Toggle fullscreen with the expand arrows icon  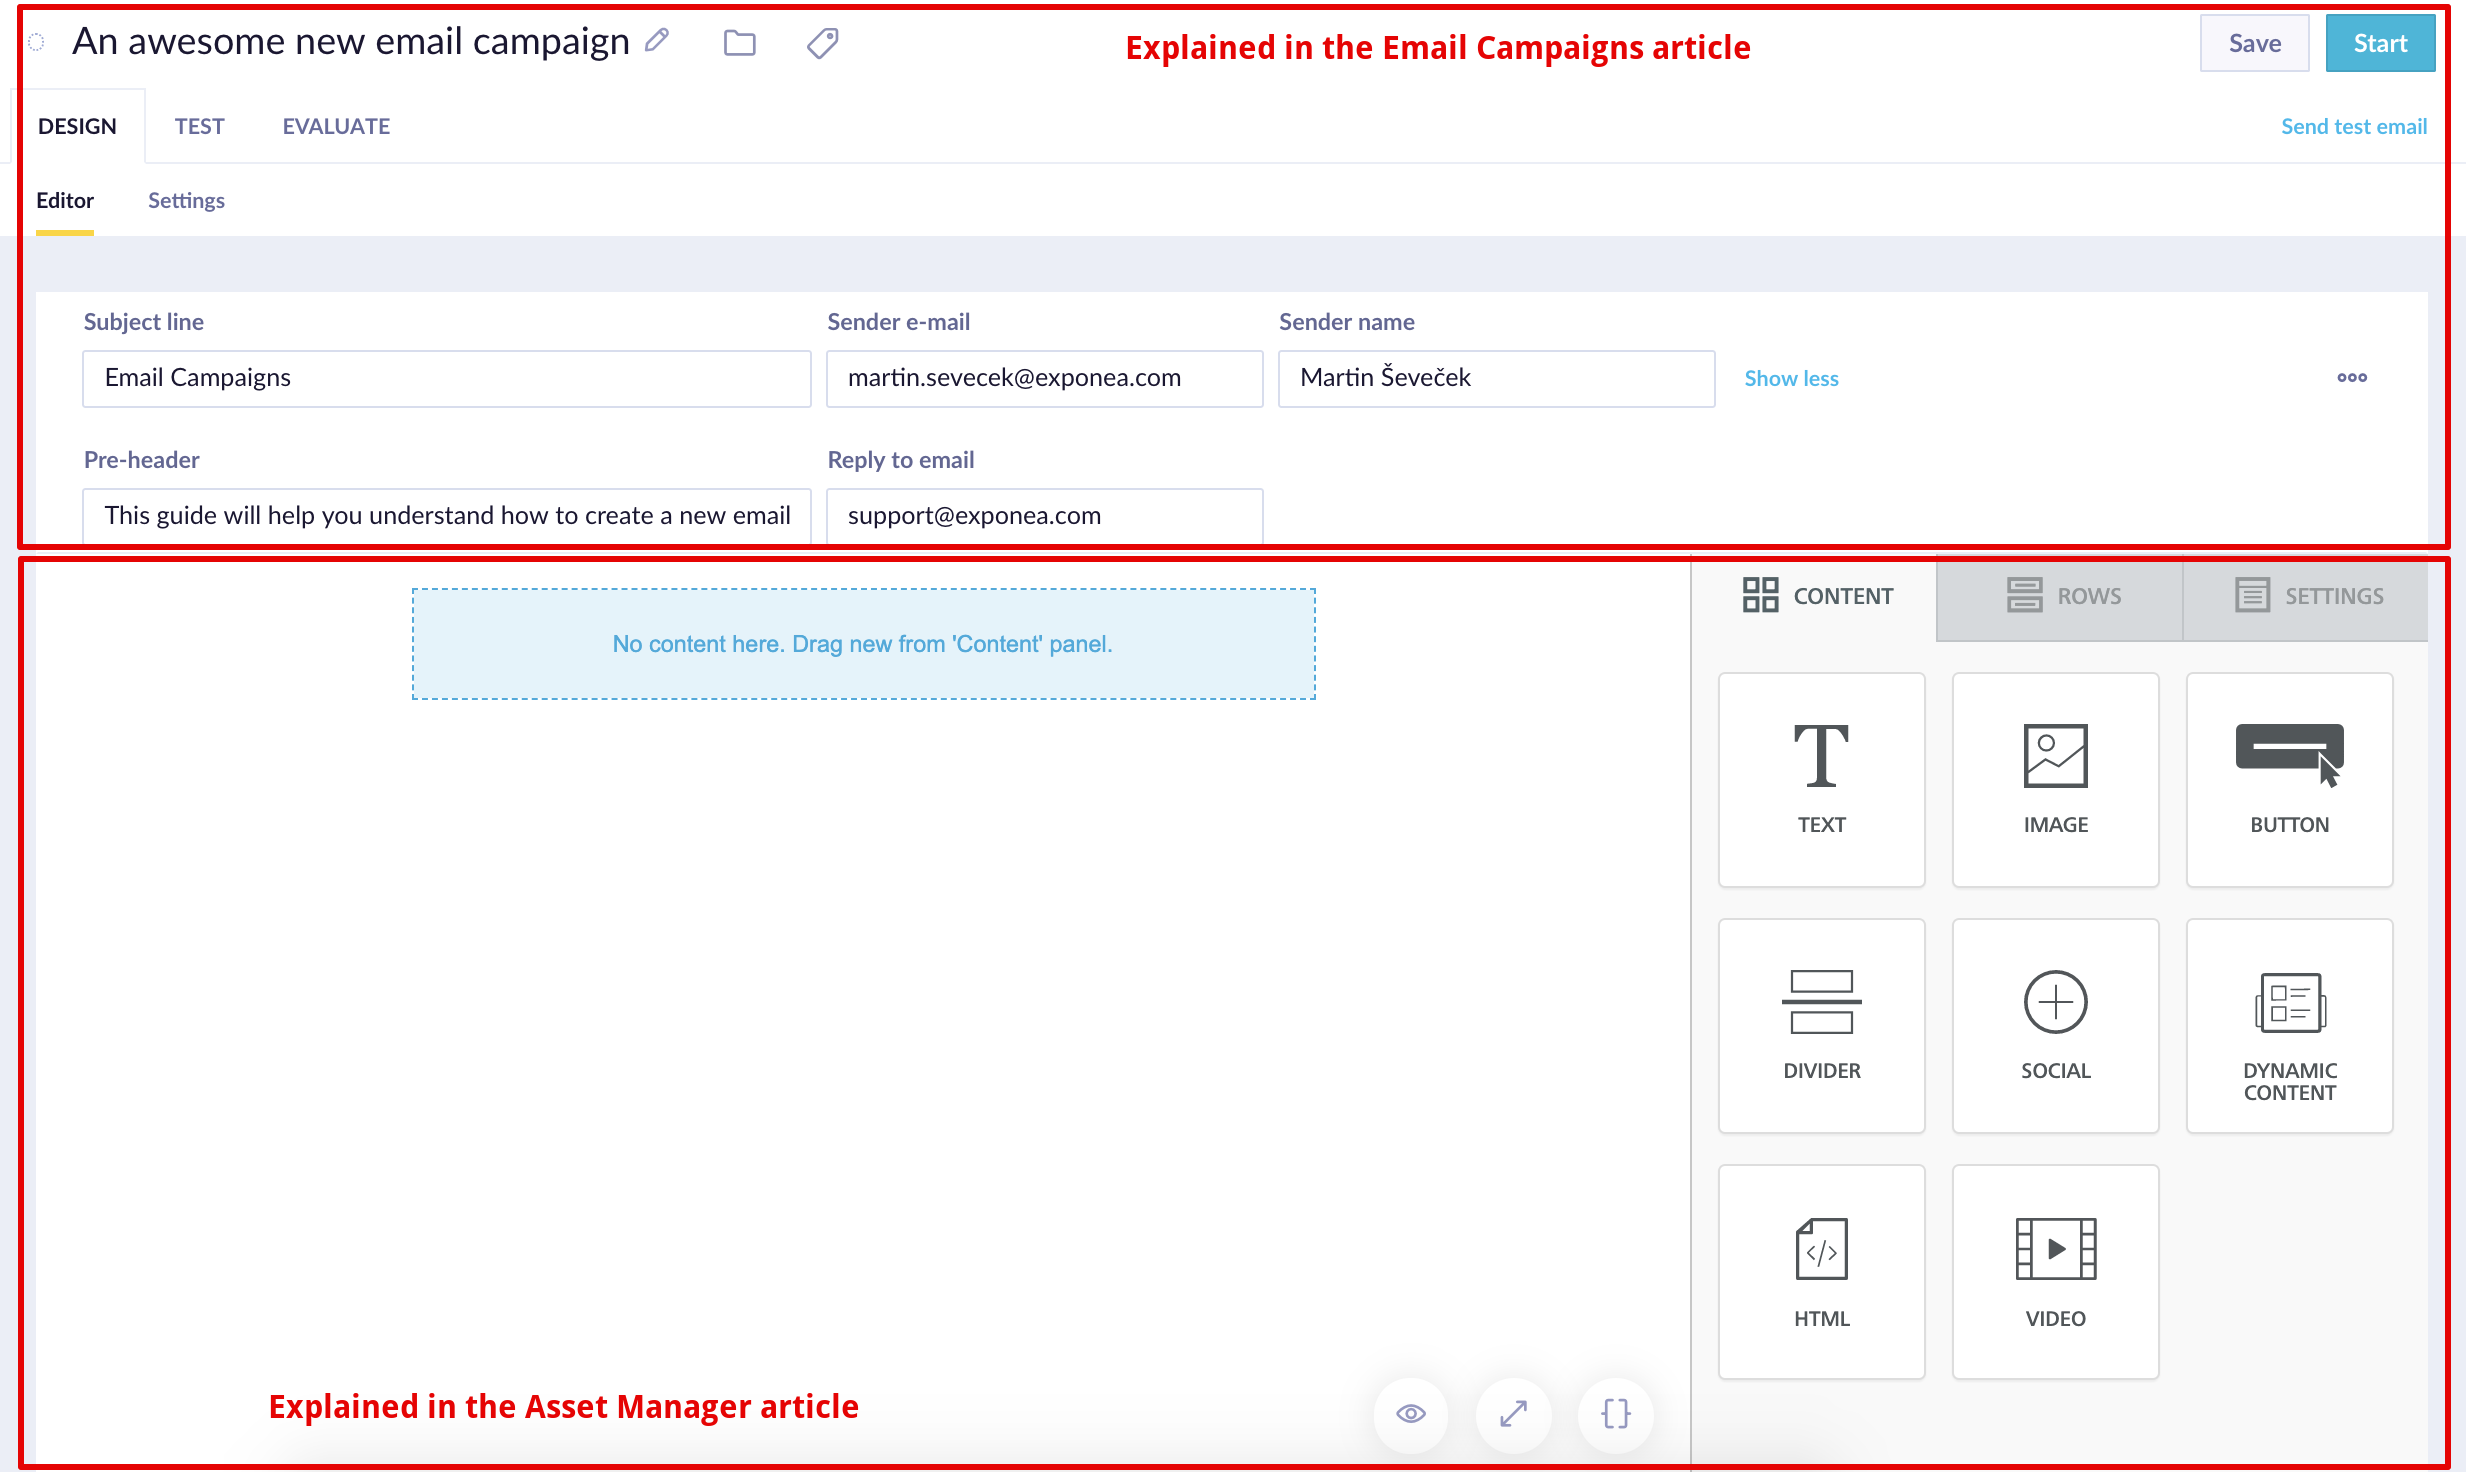click(1513, 1413)
